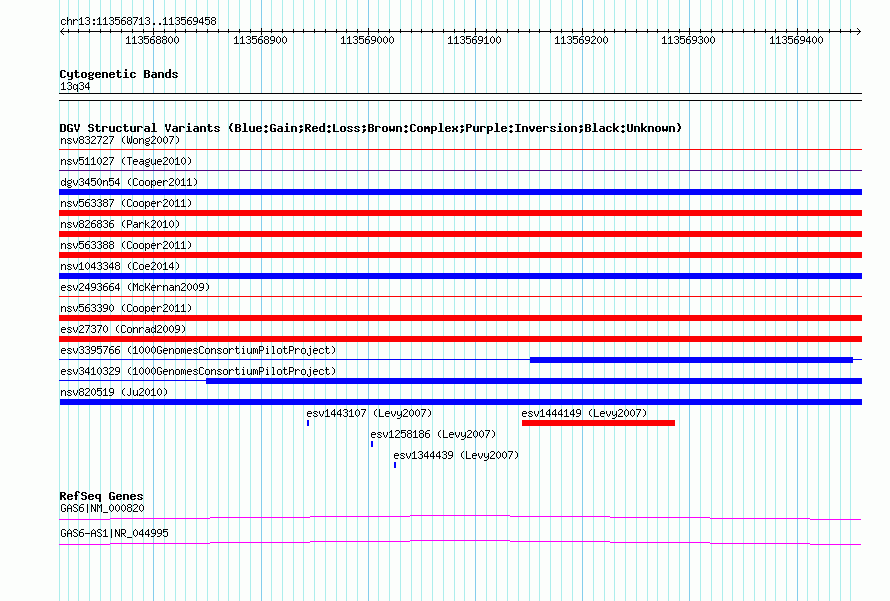The width and height of the screenshot is (890, 601).
Task: Click the red nsv563387 loss bar
Action: (x=460, y=213)
